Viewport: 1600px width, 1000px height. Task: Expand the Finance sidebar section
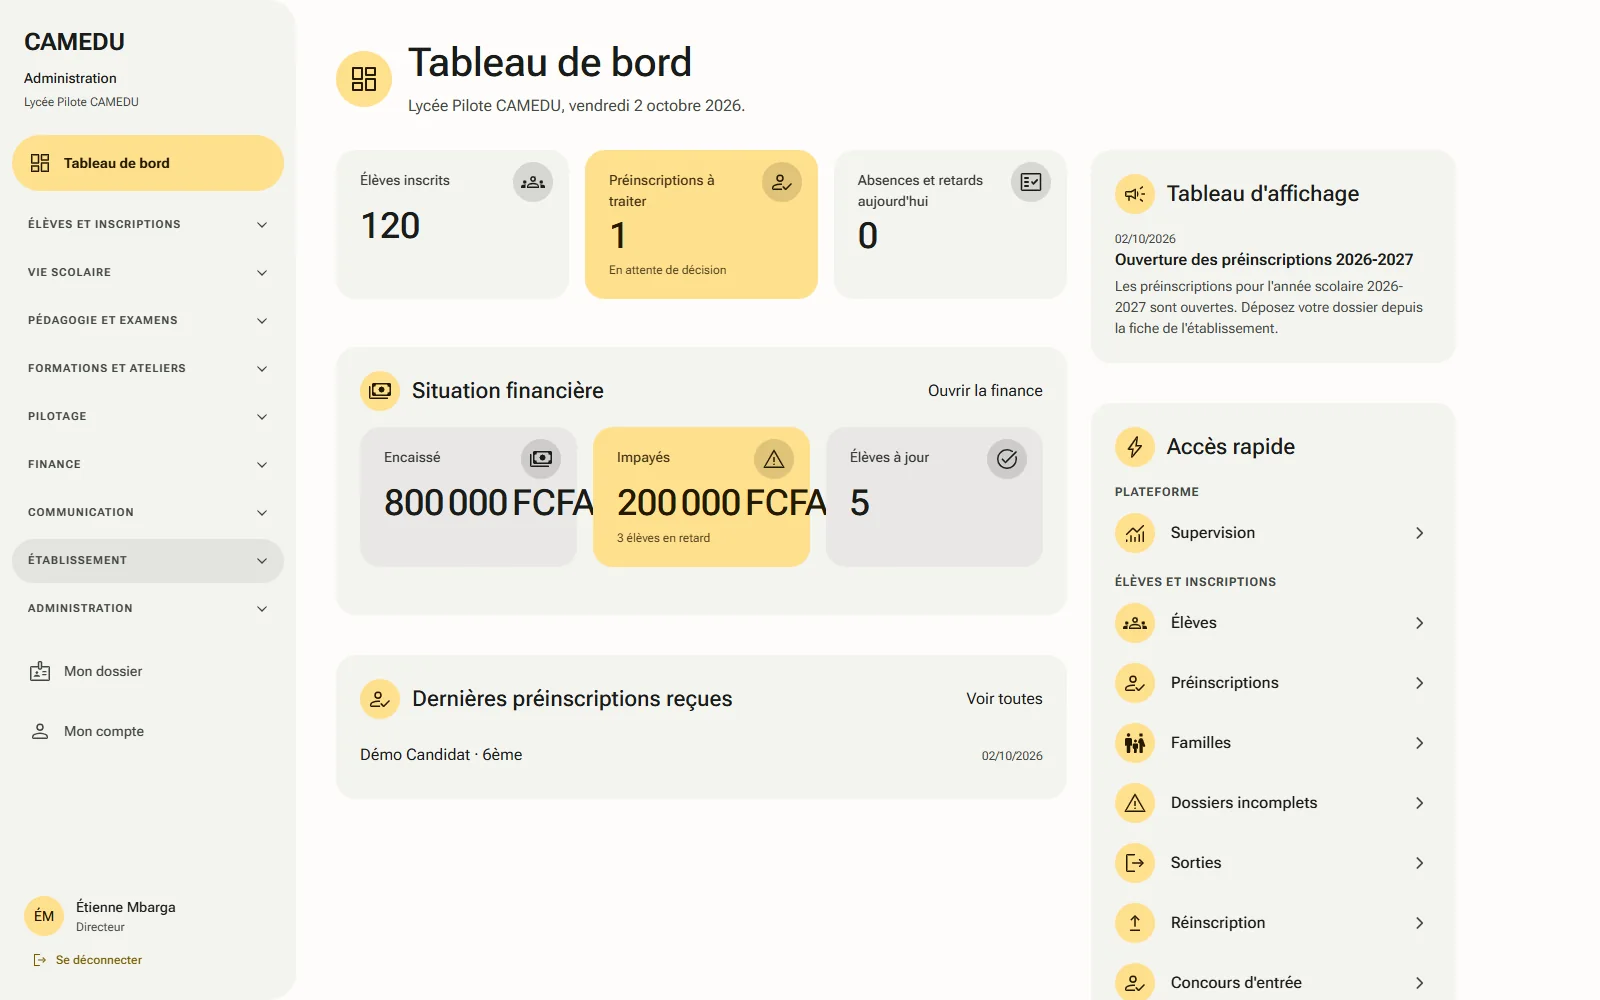click(148, 465)
